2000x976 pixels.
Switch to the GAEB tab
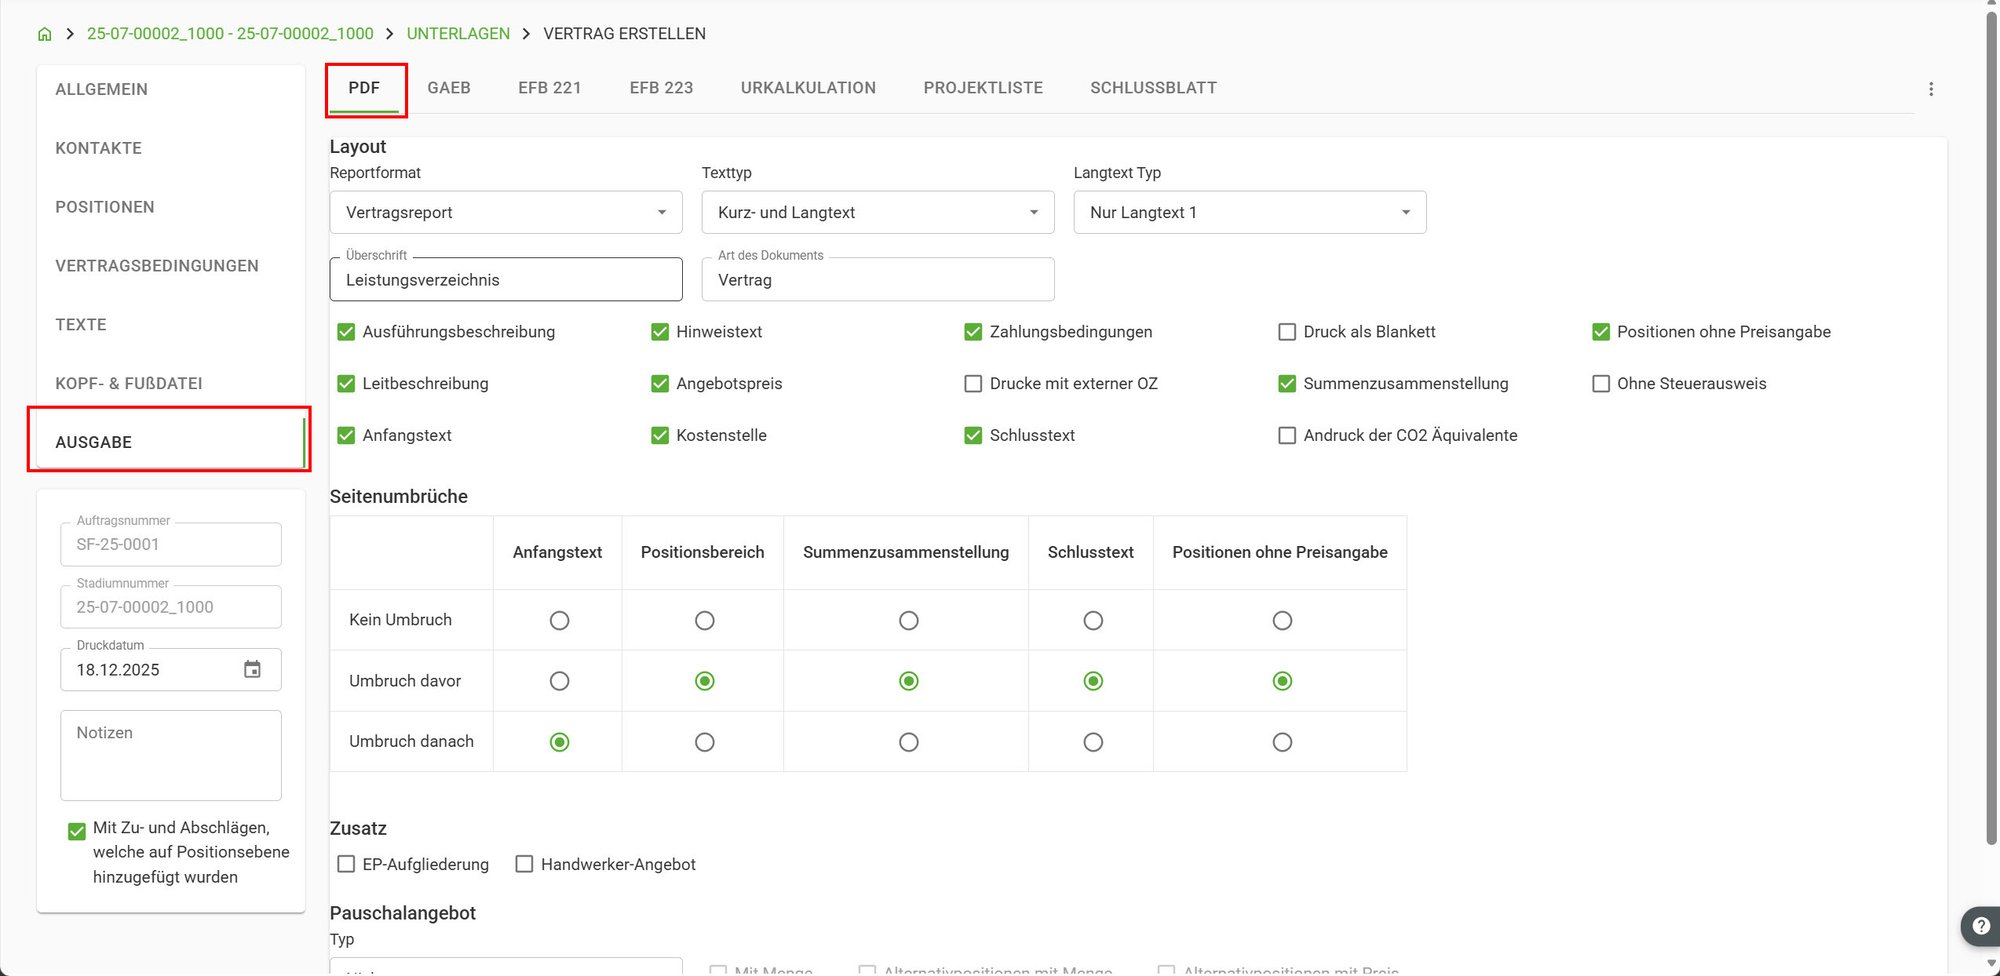coord(449,88)
